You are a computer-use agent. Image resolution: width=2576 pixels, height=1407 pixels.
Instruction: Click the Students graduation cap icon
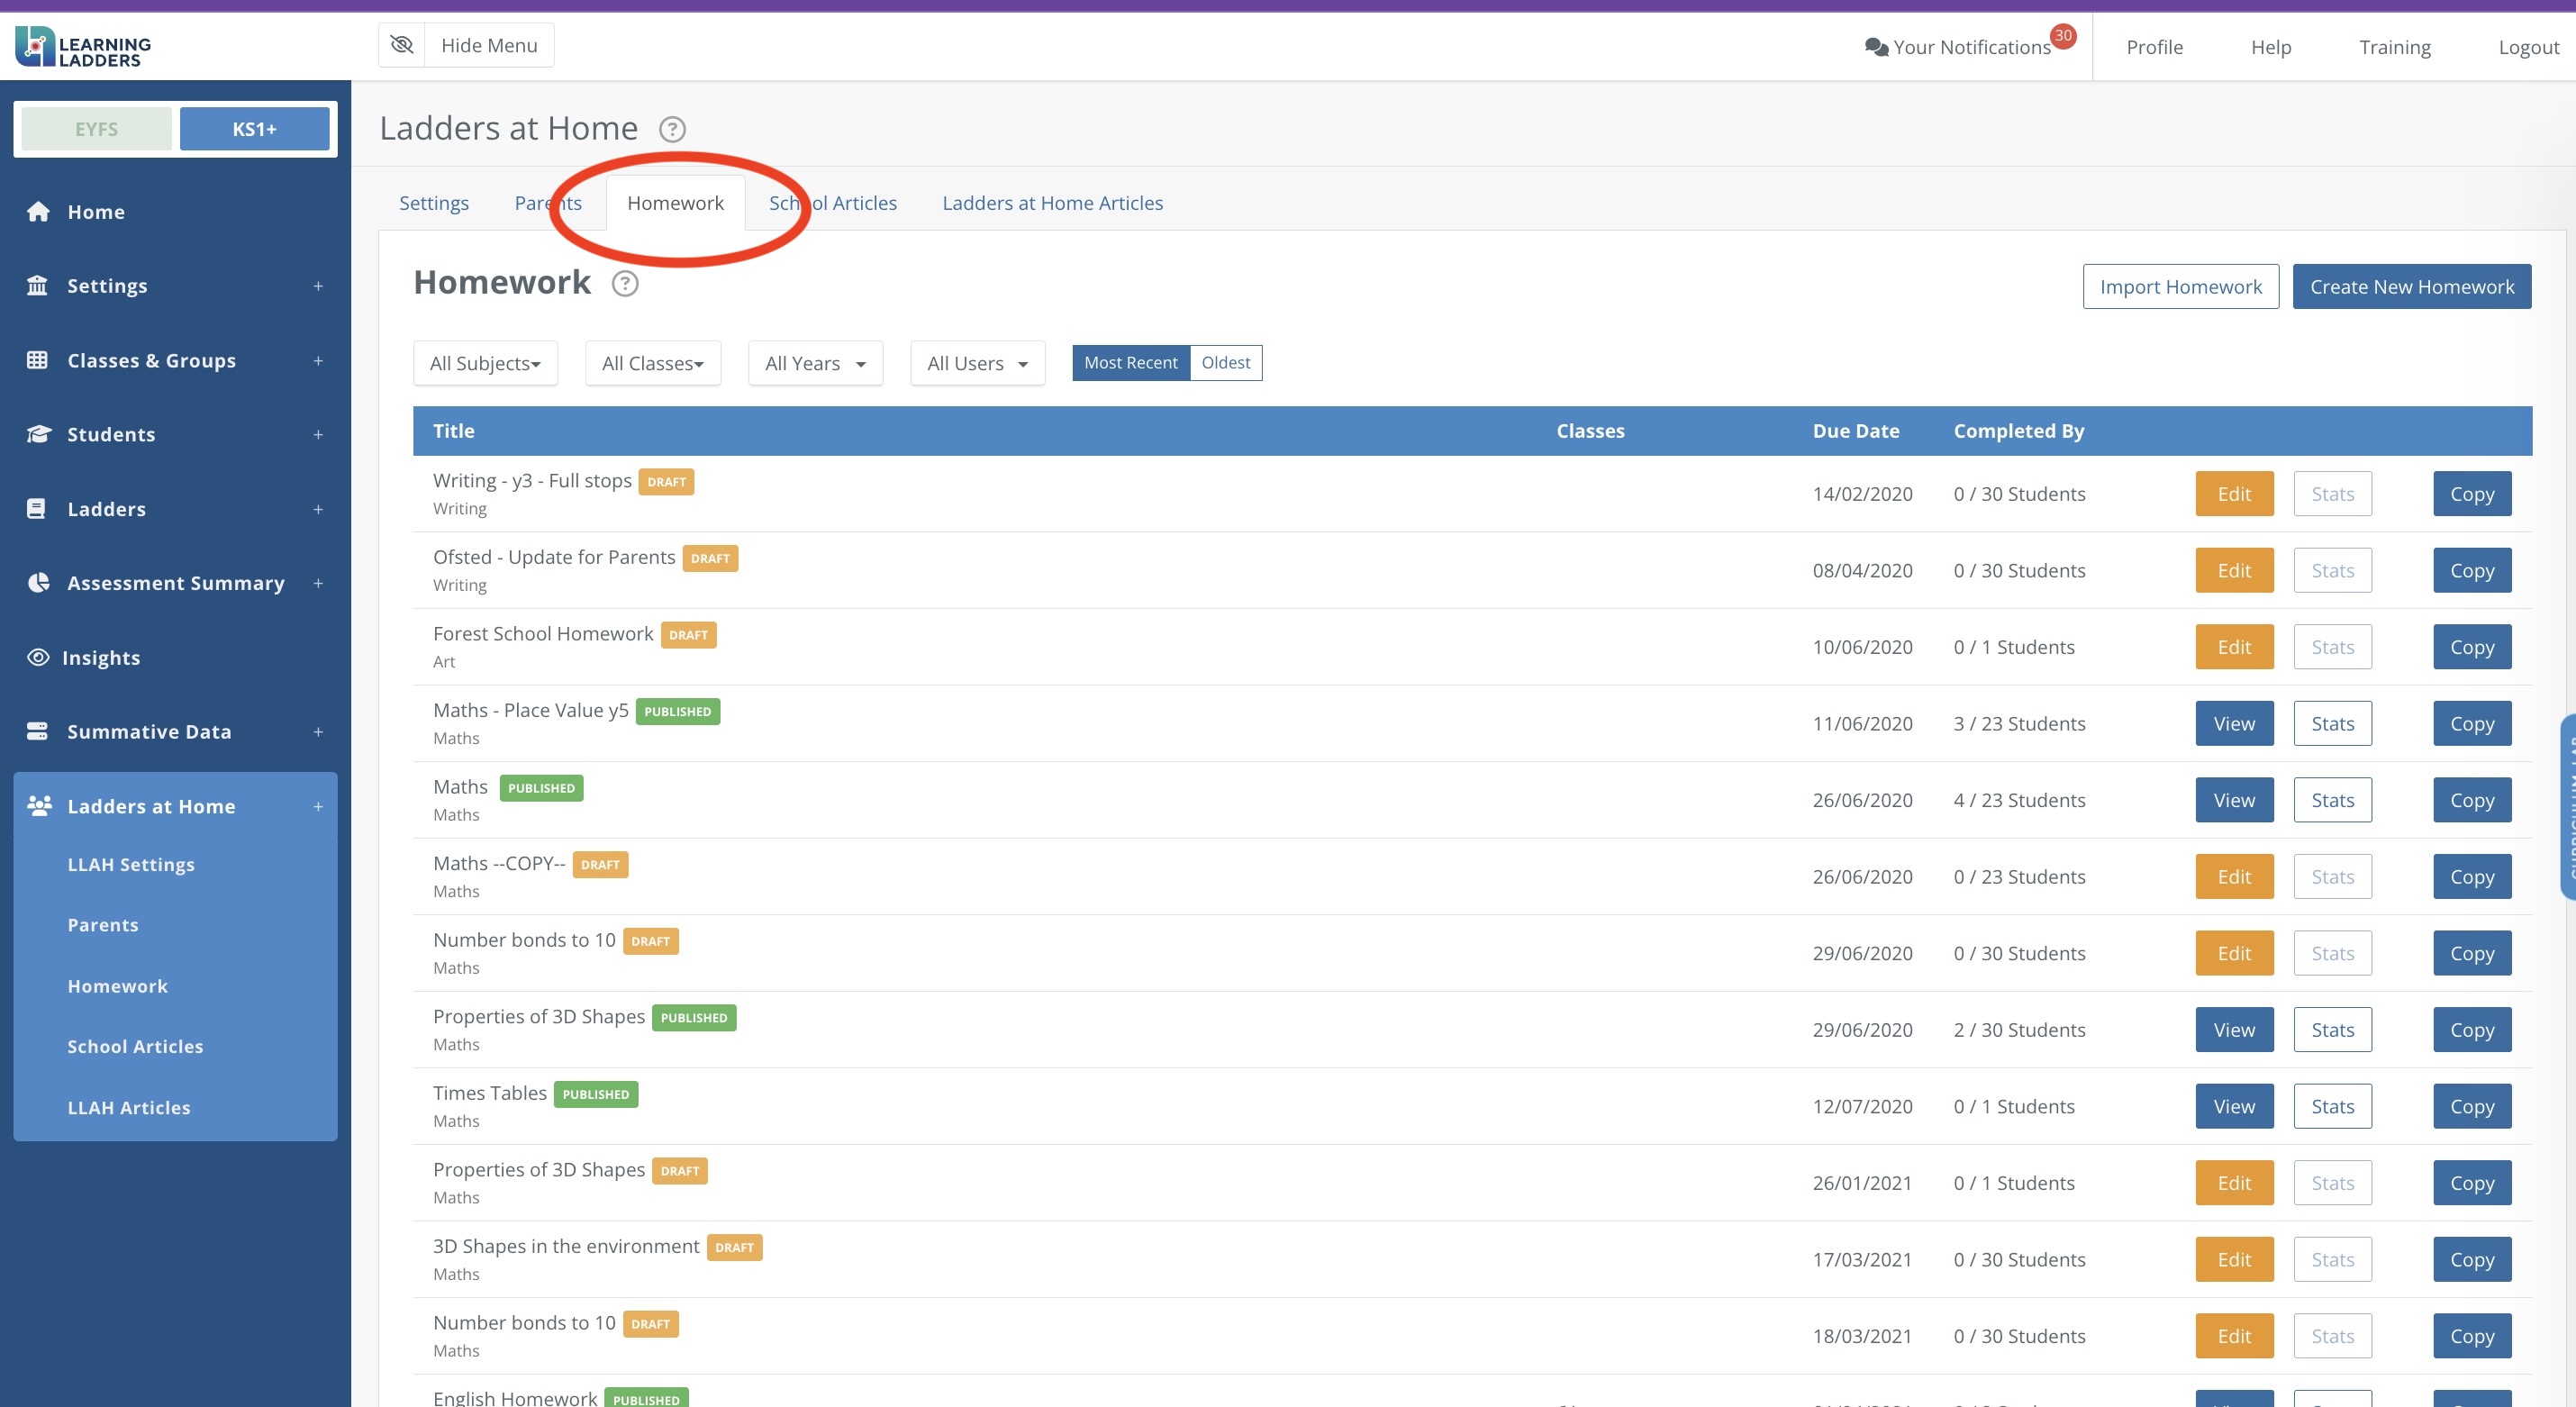[x=38, y=434]
